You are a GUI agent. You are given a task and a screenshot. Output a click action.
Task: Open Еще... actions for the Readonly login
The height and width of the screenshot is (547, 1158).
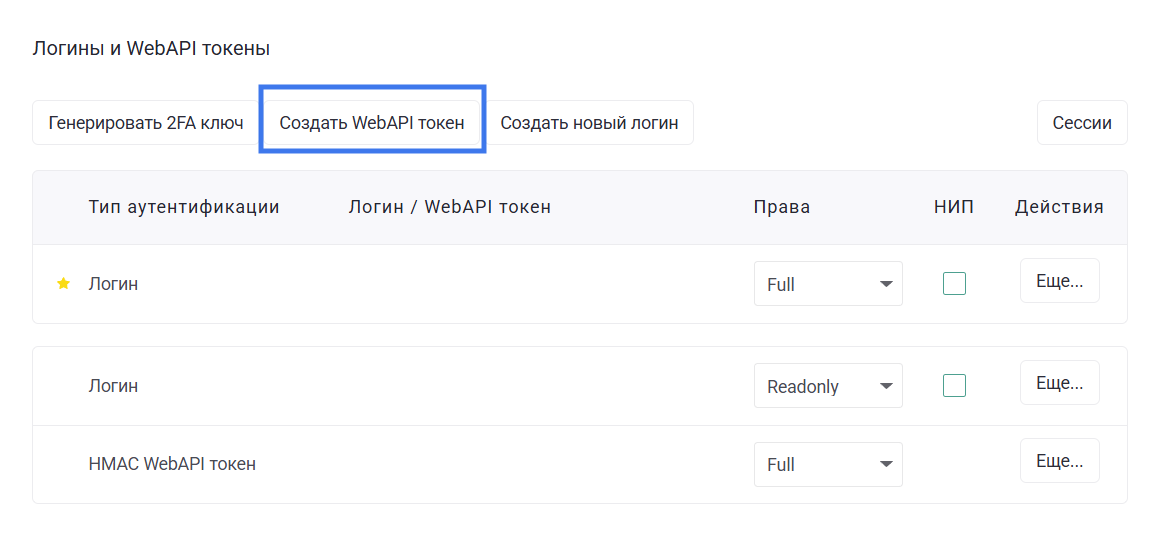pyautogui.click(x=1059, y=382)
